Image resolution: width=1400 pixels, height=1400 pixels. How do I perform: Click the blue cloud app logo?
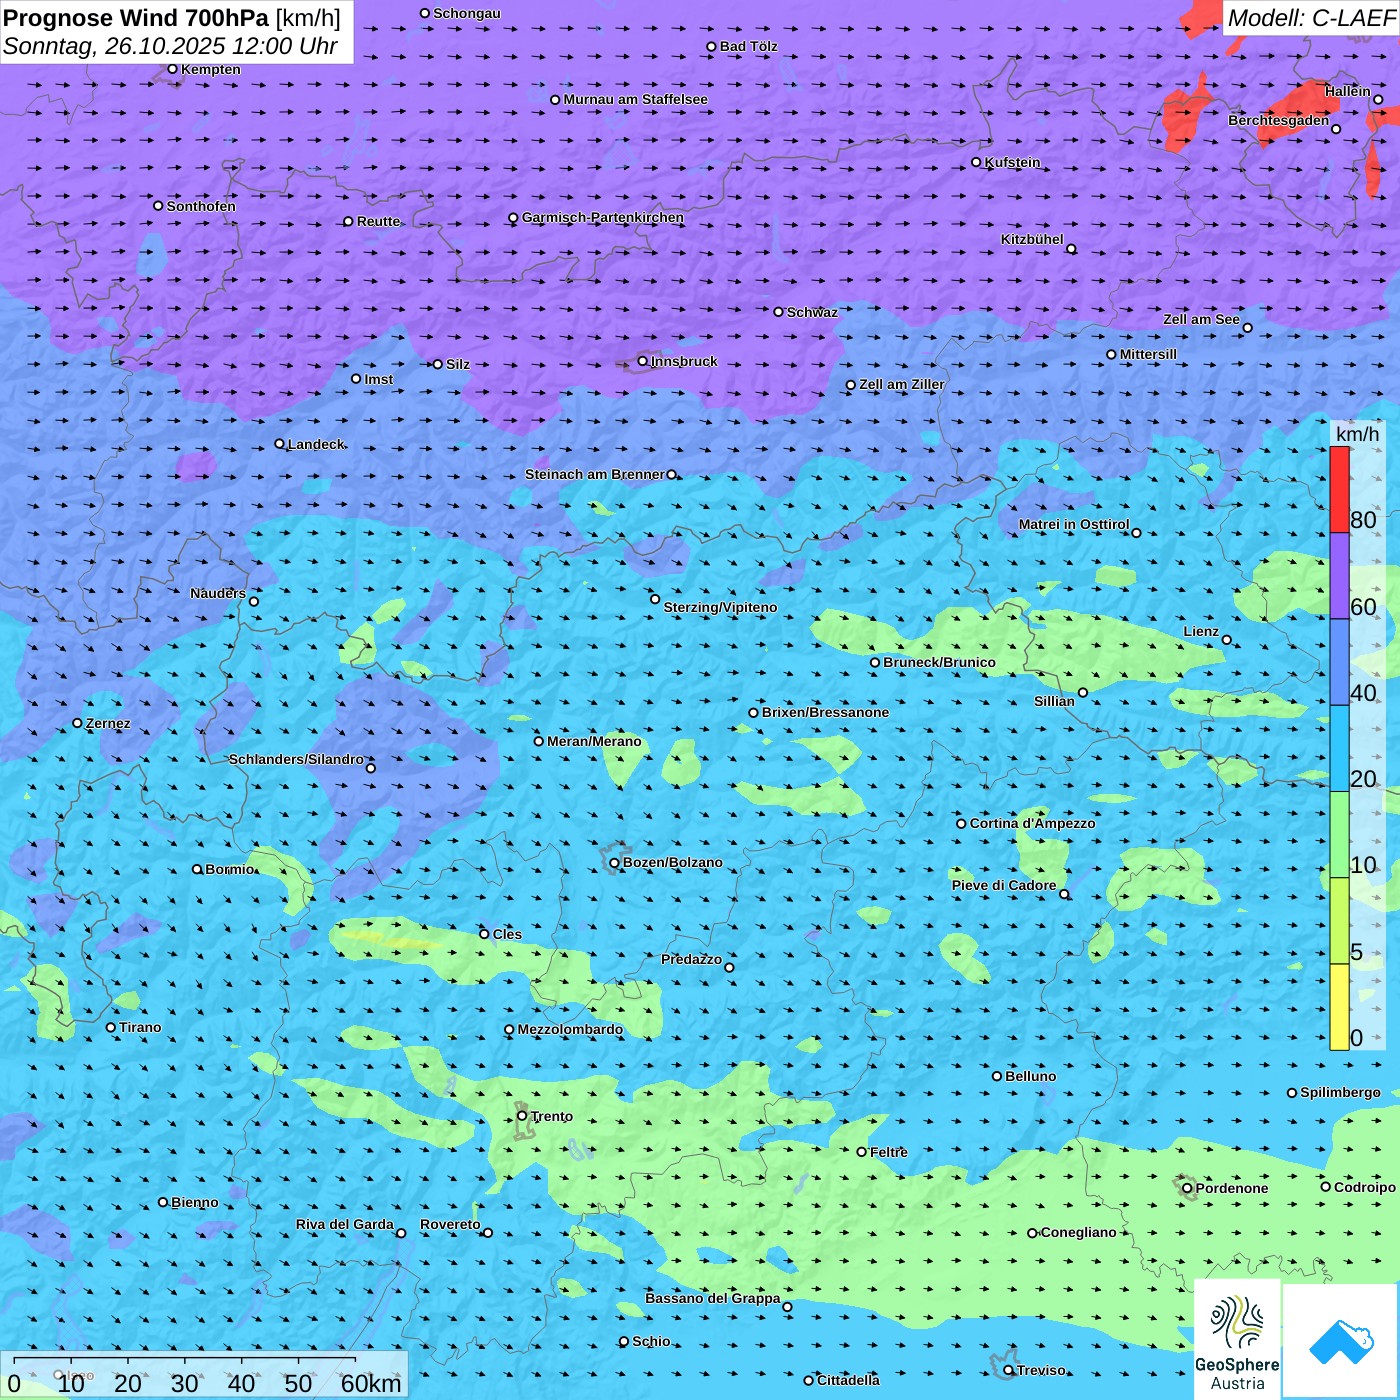(1341, 1341)
